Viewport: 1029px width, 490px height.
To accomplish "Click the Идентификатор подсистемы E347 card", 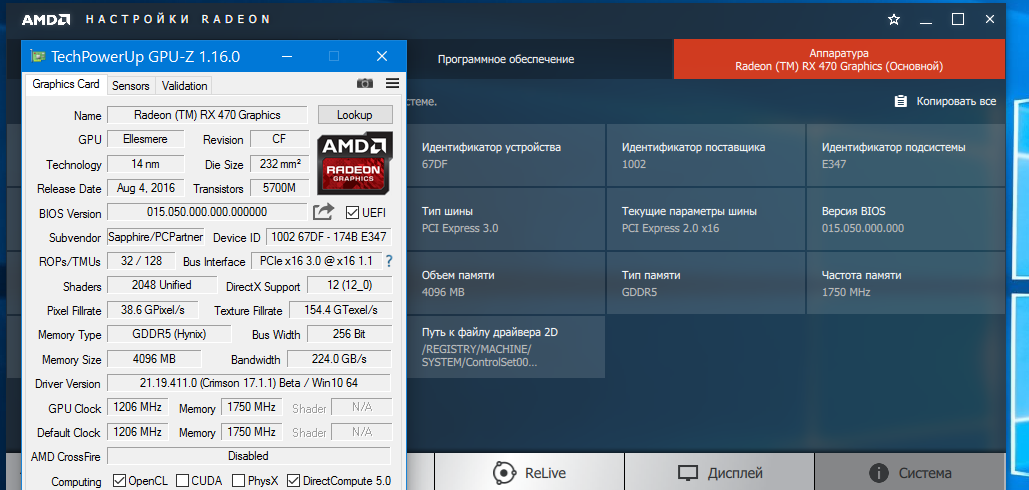I will click(906, 155).
